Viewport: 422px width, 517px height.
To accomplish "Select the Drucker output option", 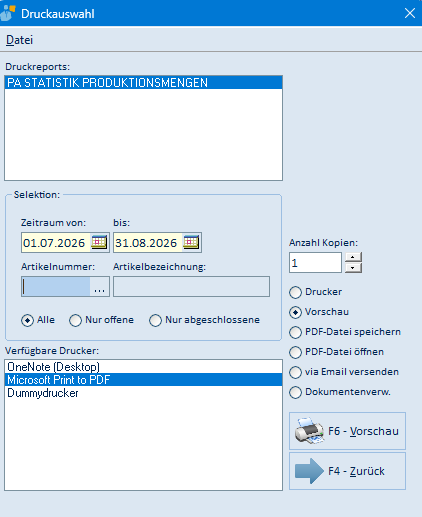I will pos(295,292).
